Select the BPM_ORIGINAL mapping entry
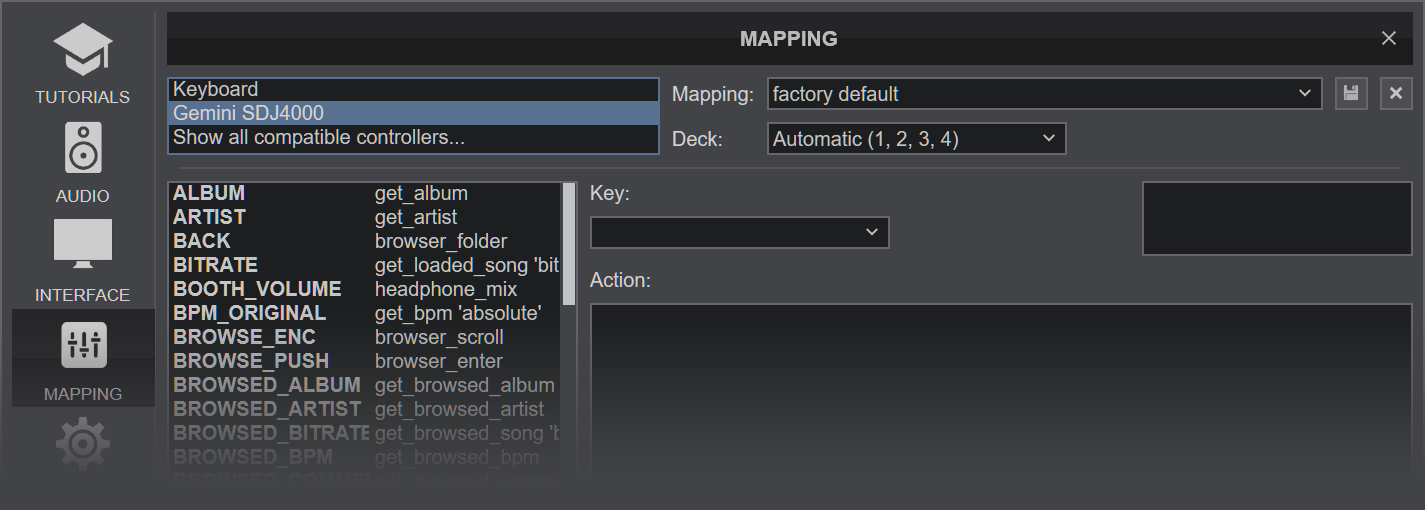 (x=364, y=313)
